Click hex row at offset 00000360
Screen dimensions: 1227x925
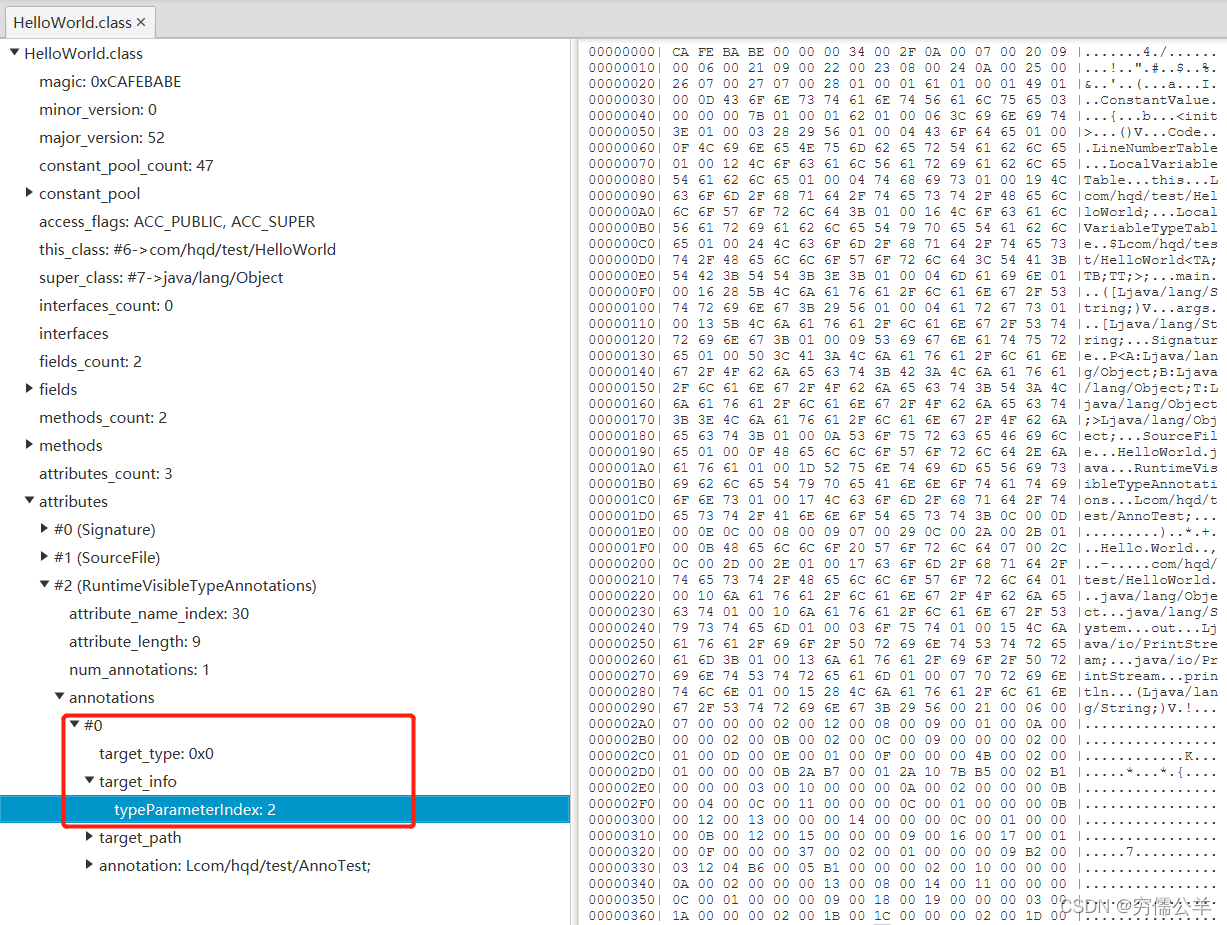pos(903,915)
